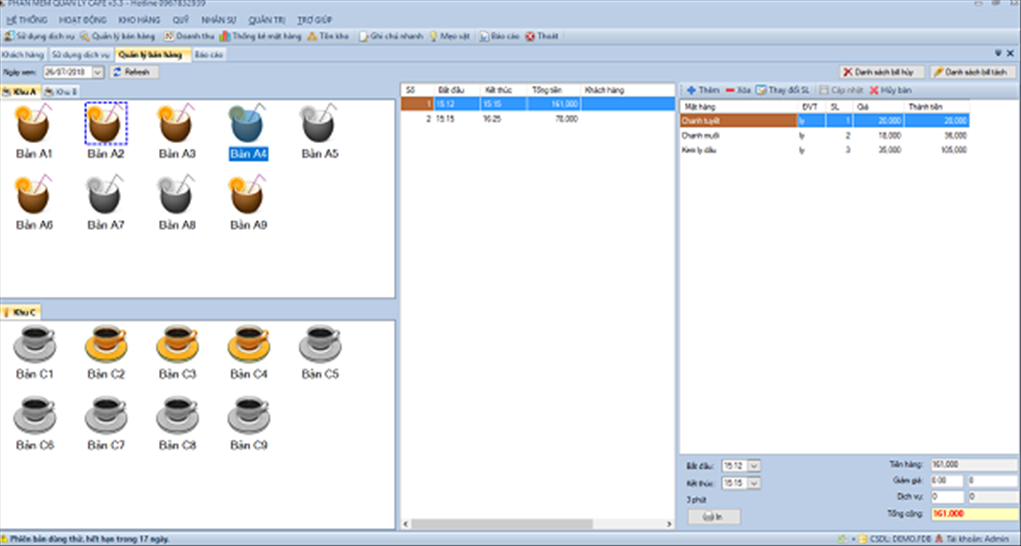
Task: Expand the Ngày xem date dropdown
Action: click(x=98, y=72)
